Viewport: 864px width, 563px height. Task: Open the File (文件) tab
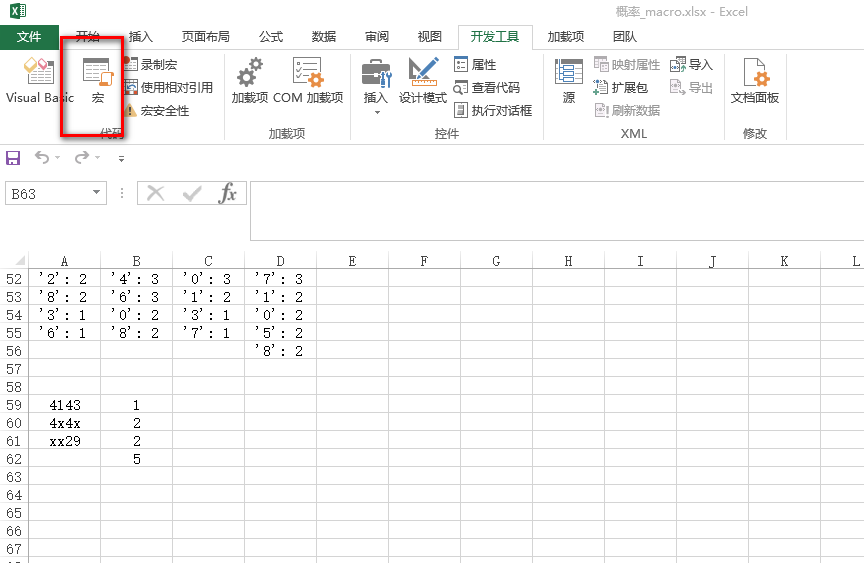(x=29, y=37)
